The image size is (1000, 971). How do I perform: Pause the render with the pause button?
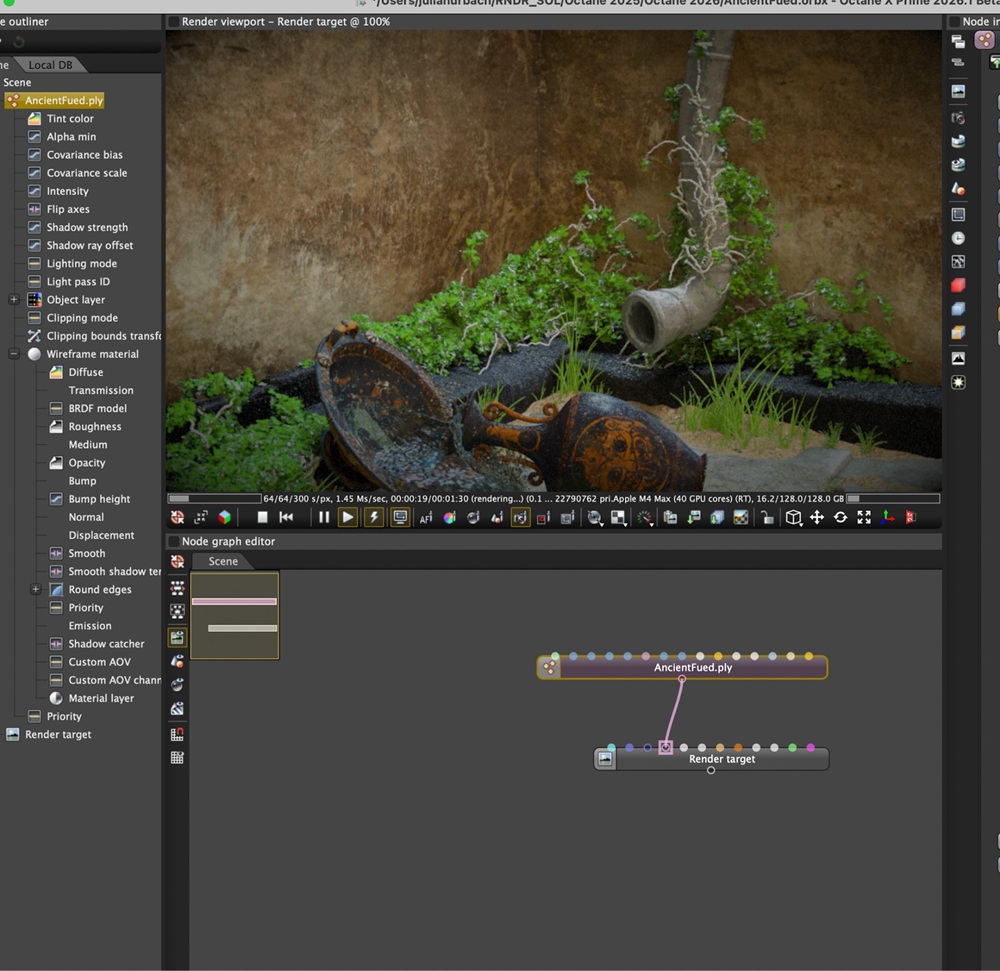pyautogui.click(x=324, y=517)
